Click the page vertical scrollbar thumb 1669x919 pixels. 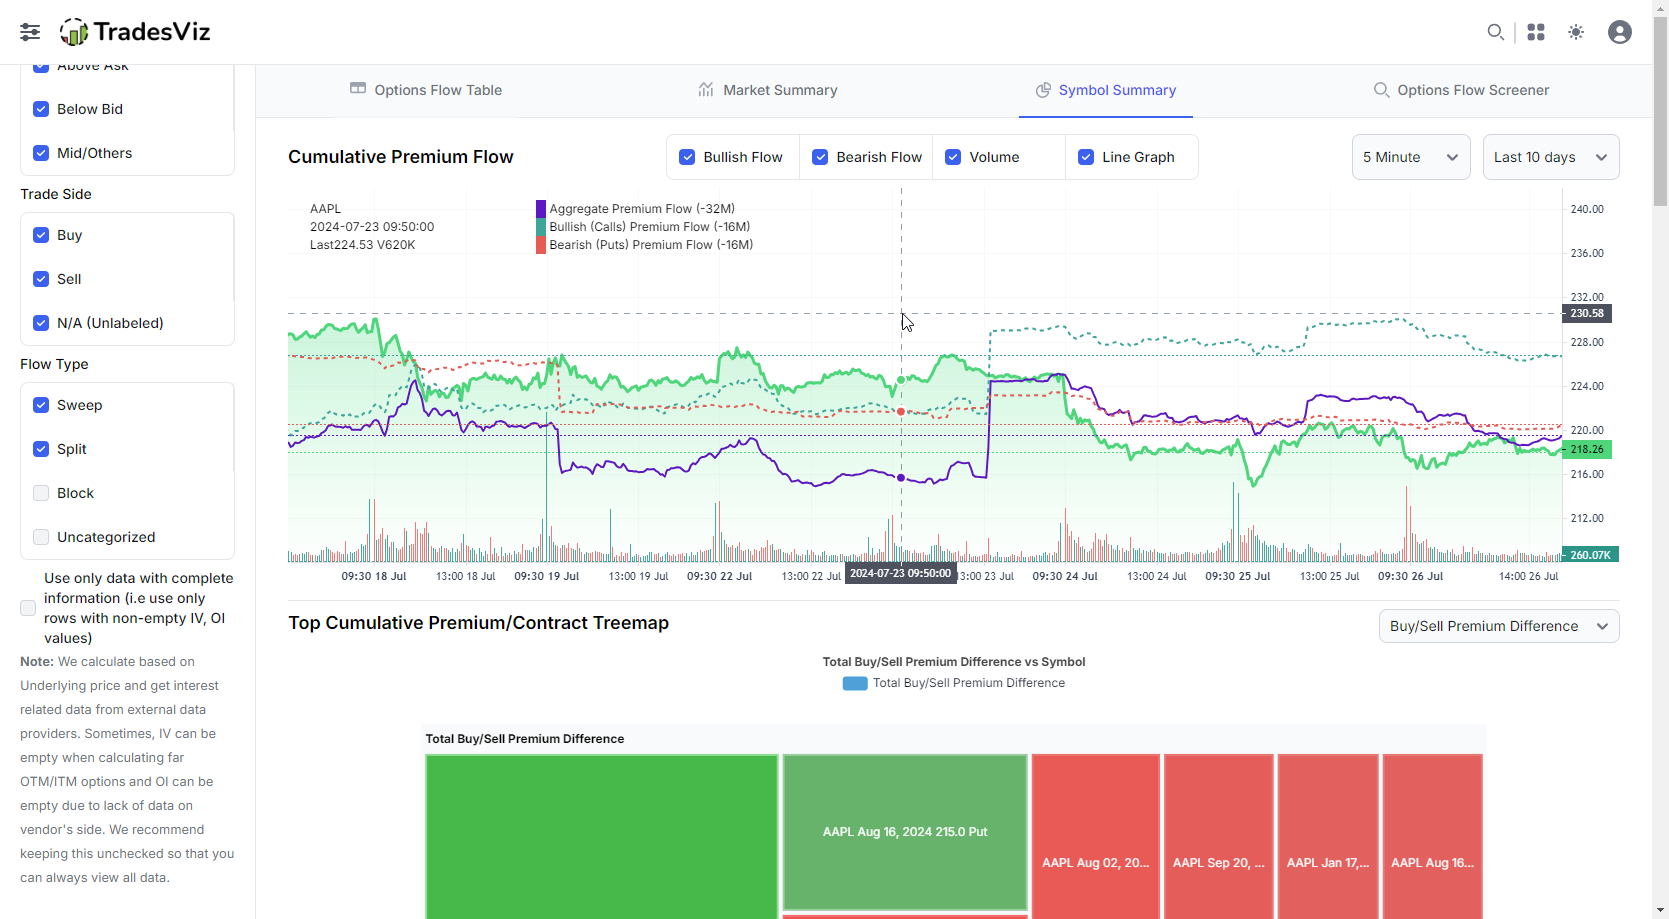[1660, 110]
